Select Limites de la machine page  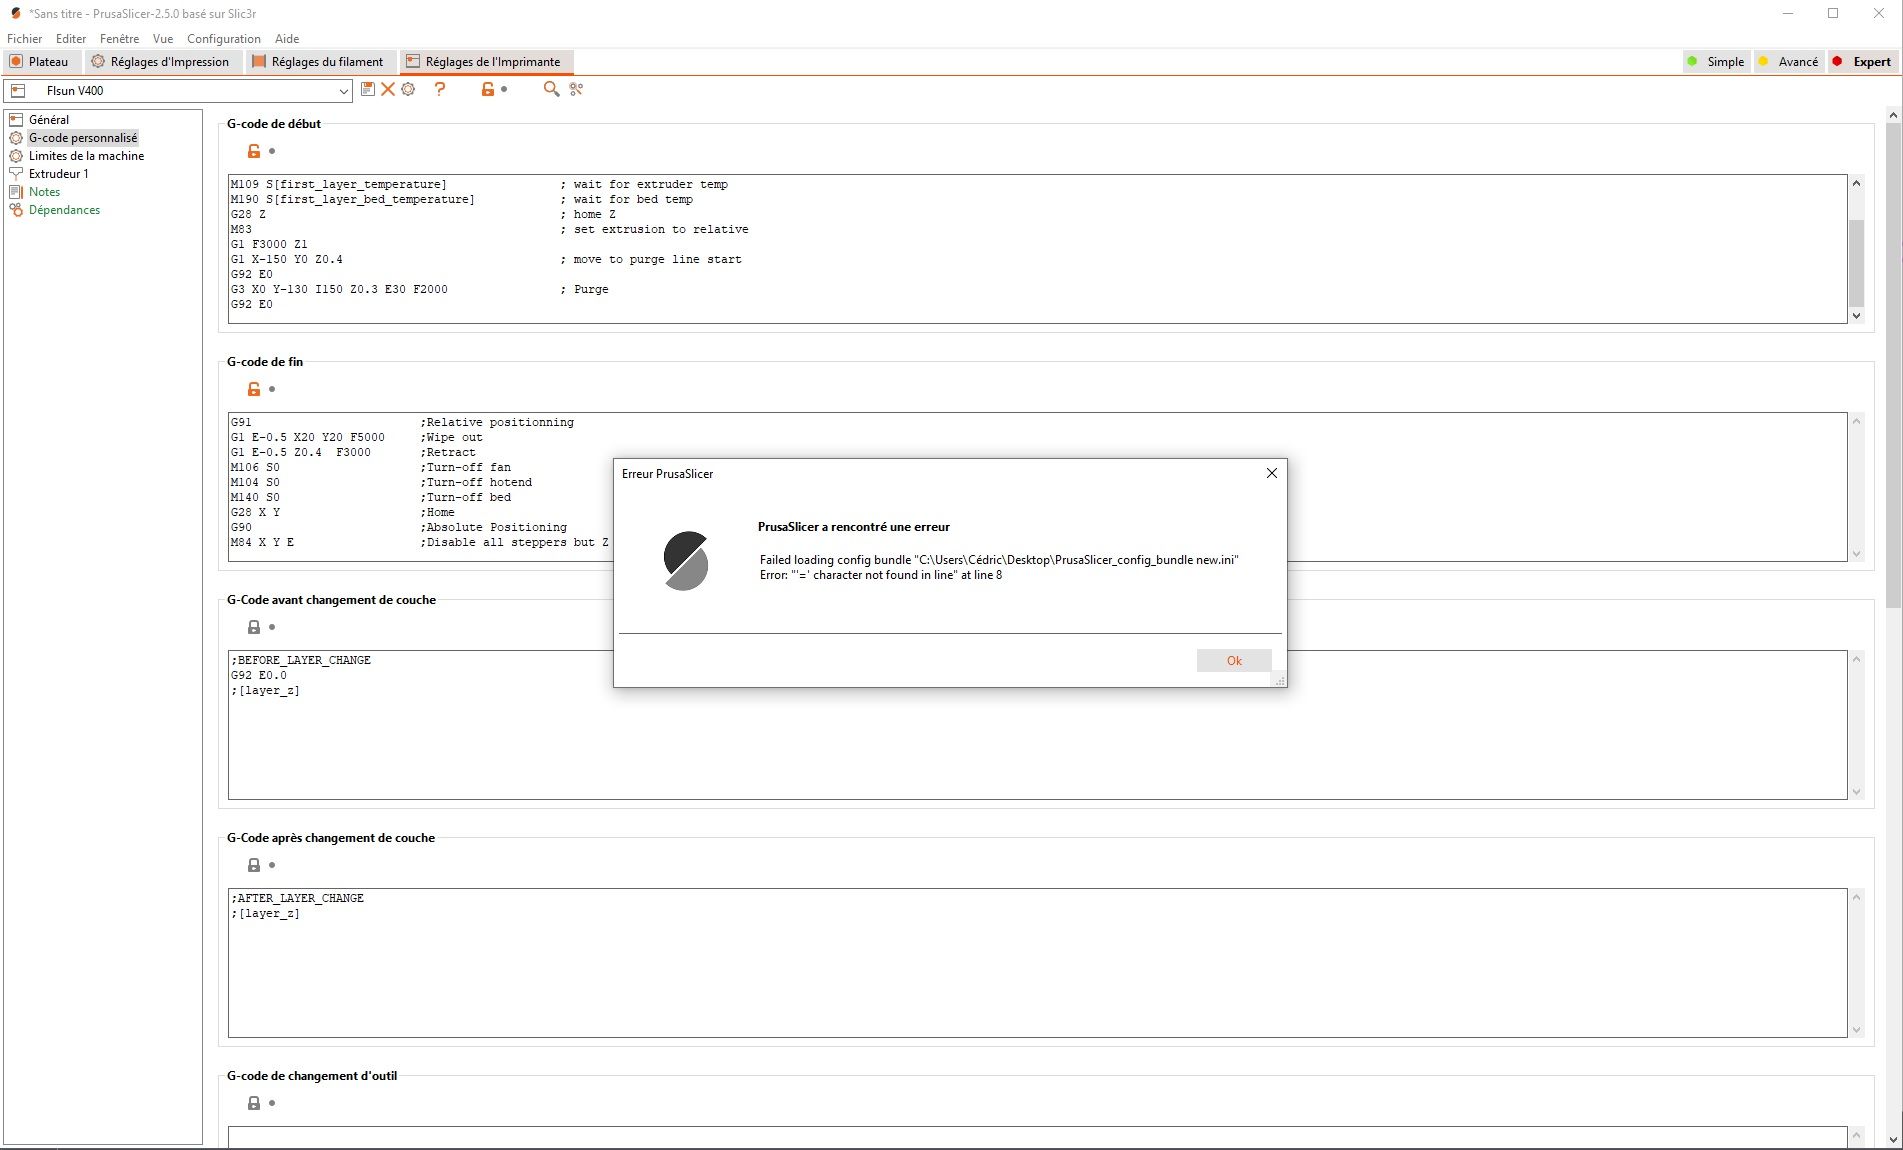[x=86, y=156]
